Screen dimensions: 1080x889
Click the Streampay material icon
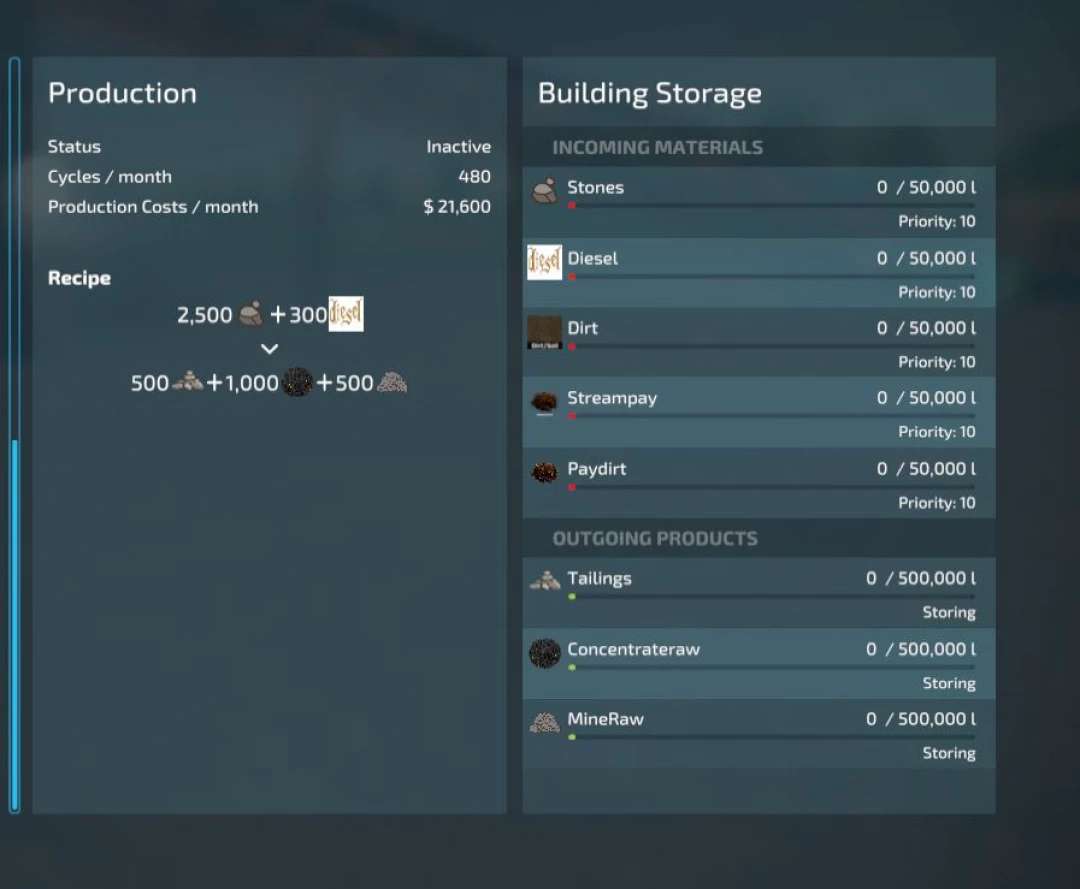click(544, 402)
